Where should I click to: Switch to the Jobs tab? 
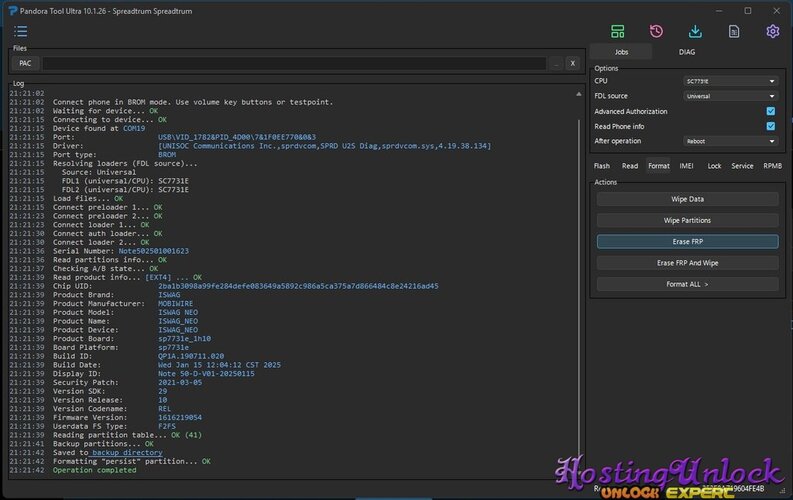(621, 52)
